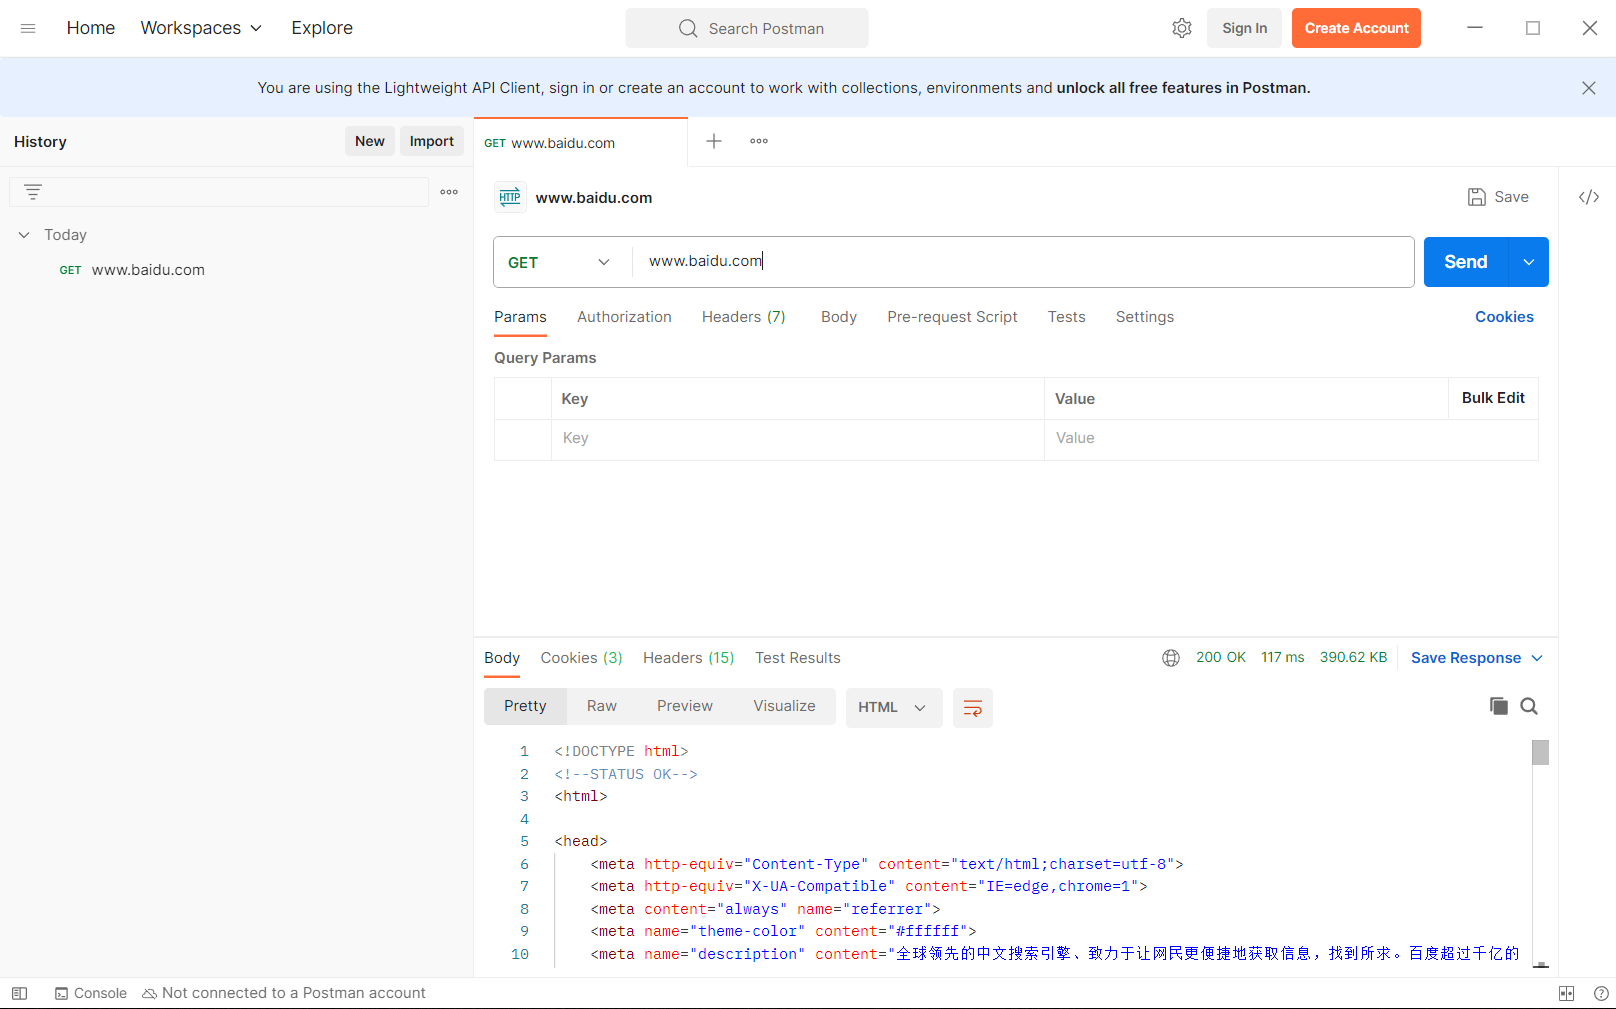Show network information globe icon
Image resolution: width=1616 pixels, height=1009 pixels.
click(x=1171, y=658)
